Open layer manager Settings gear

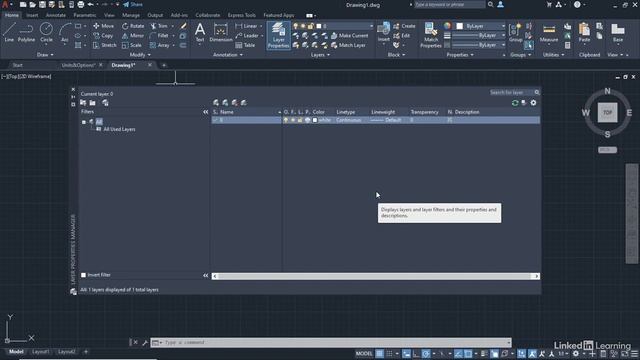[533, 103]
